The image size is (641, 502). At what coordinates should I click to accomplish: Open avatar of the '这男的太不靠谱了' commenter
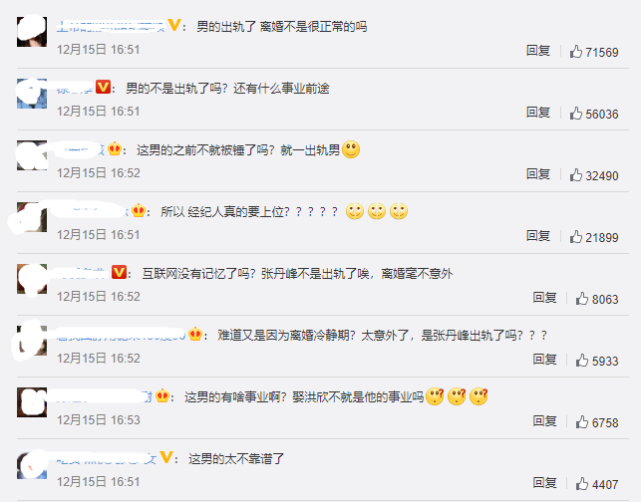pyautogui.click(x=32, y=464)
